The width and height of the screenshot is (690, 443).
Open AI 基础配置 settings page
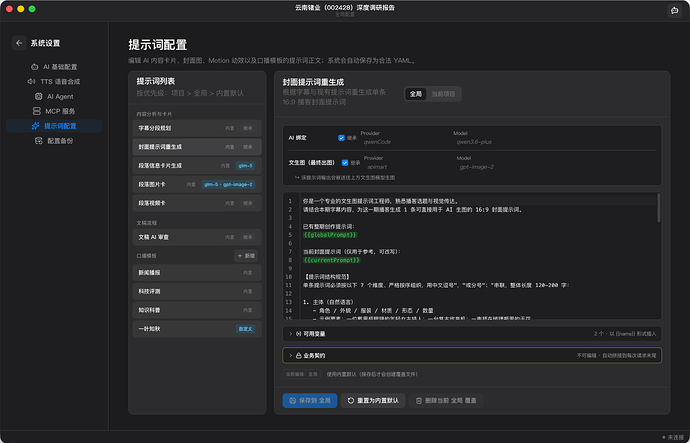pyautogui.click(x=54, y=67)
